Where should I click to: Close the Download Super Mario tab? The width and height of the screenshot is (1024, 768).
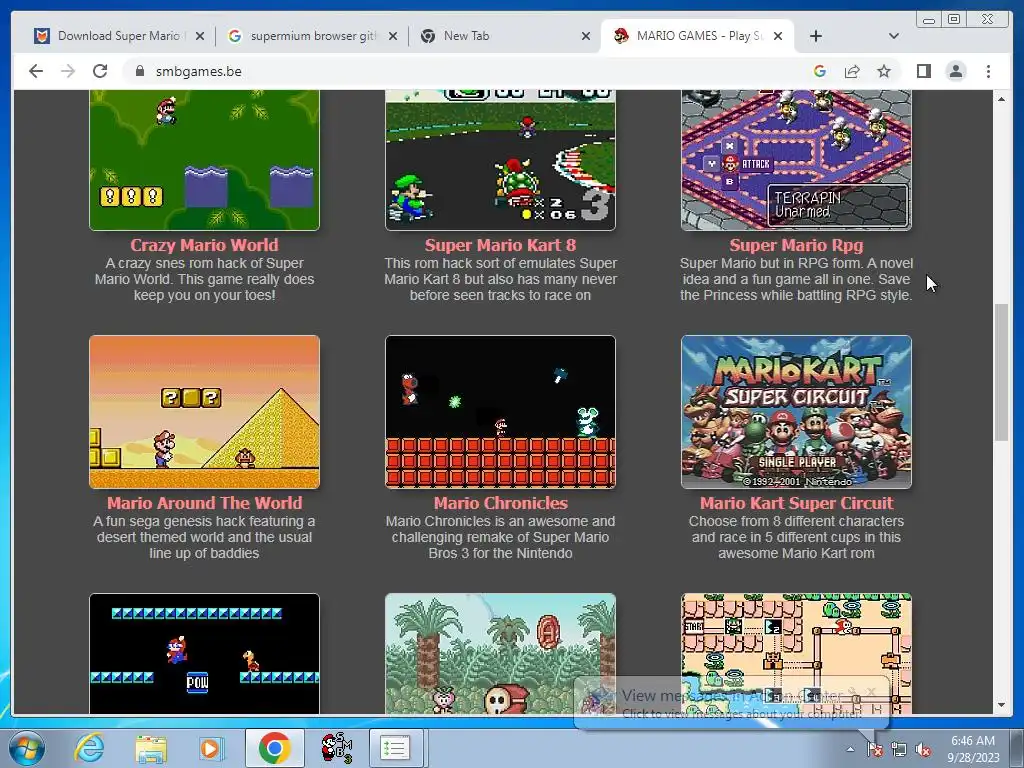pyautogui.click(x=200, y=37)
